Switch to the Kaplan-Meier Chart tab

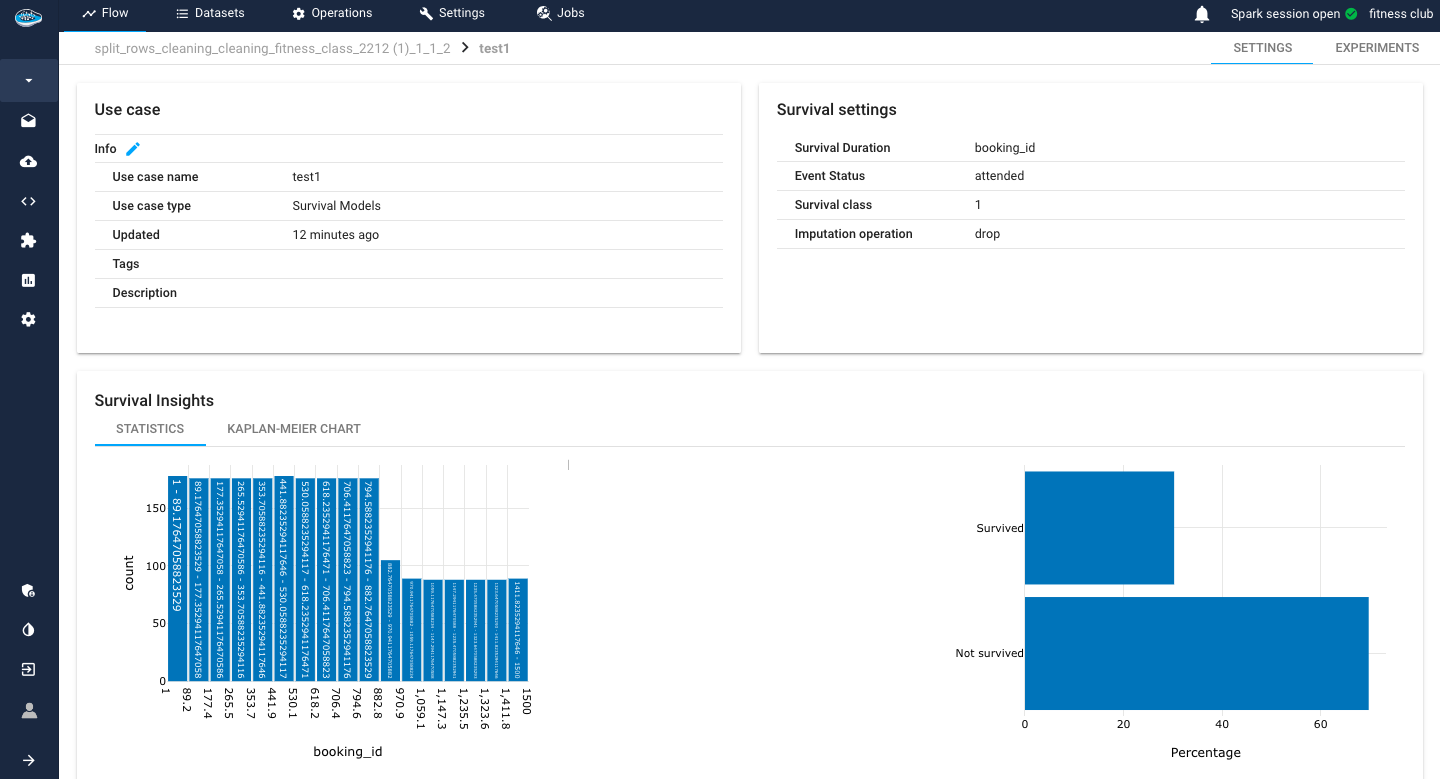[x=294, y=429]
